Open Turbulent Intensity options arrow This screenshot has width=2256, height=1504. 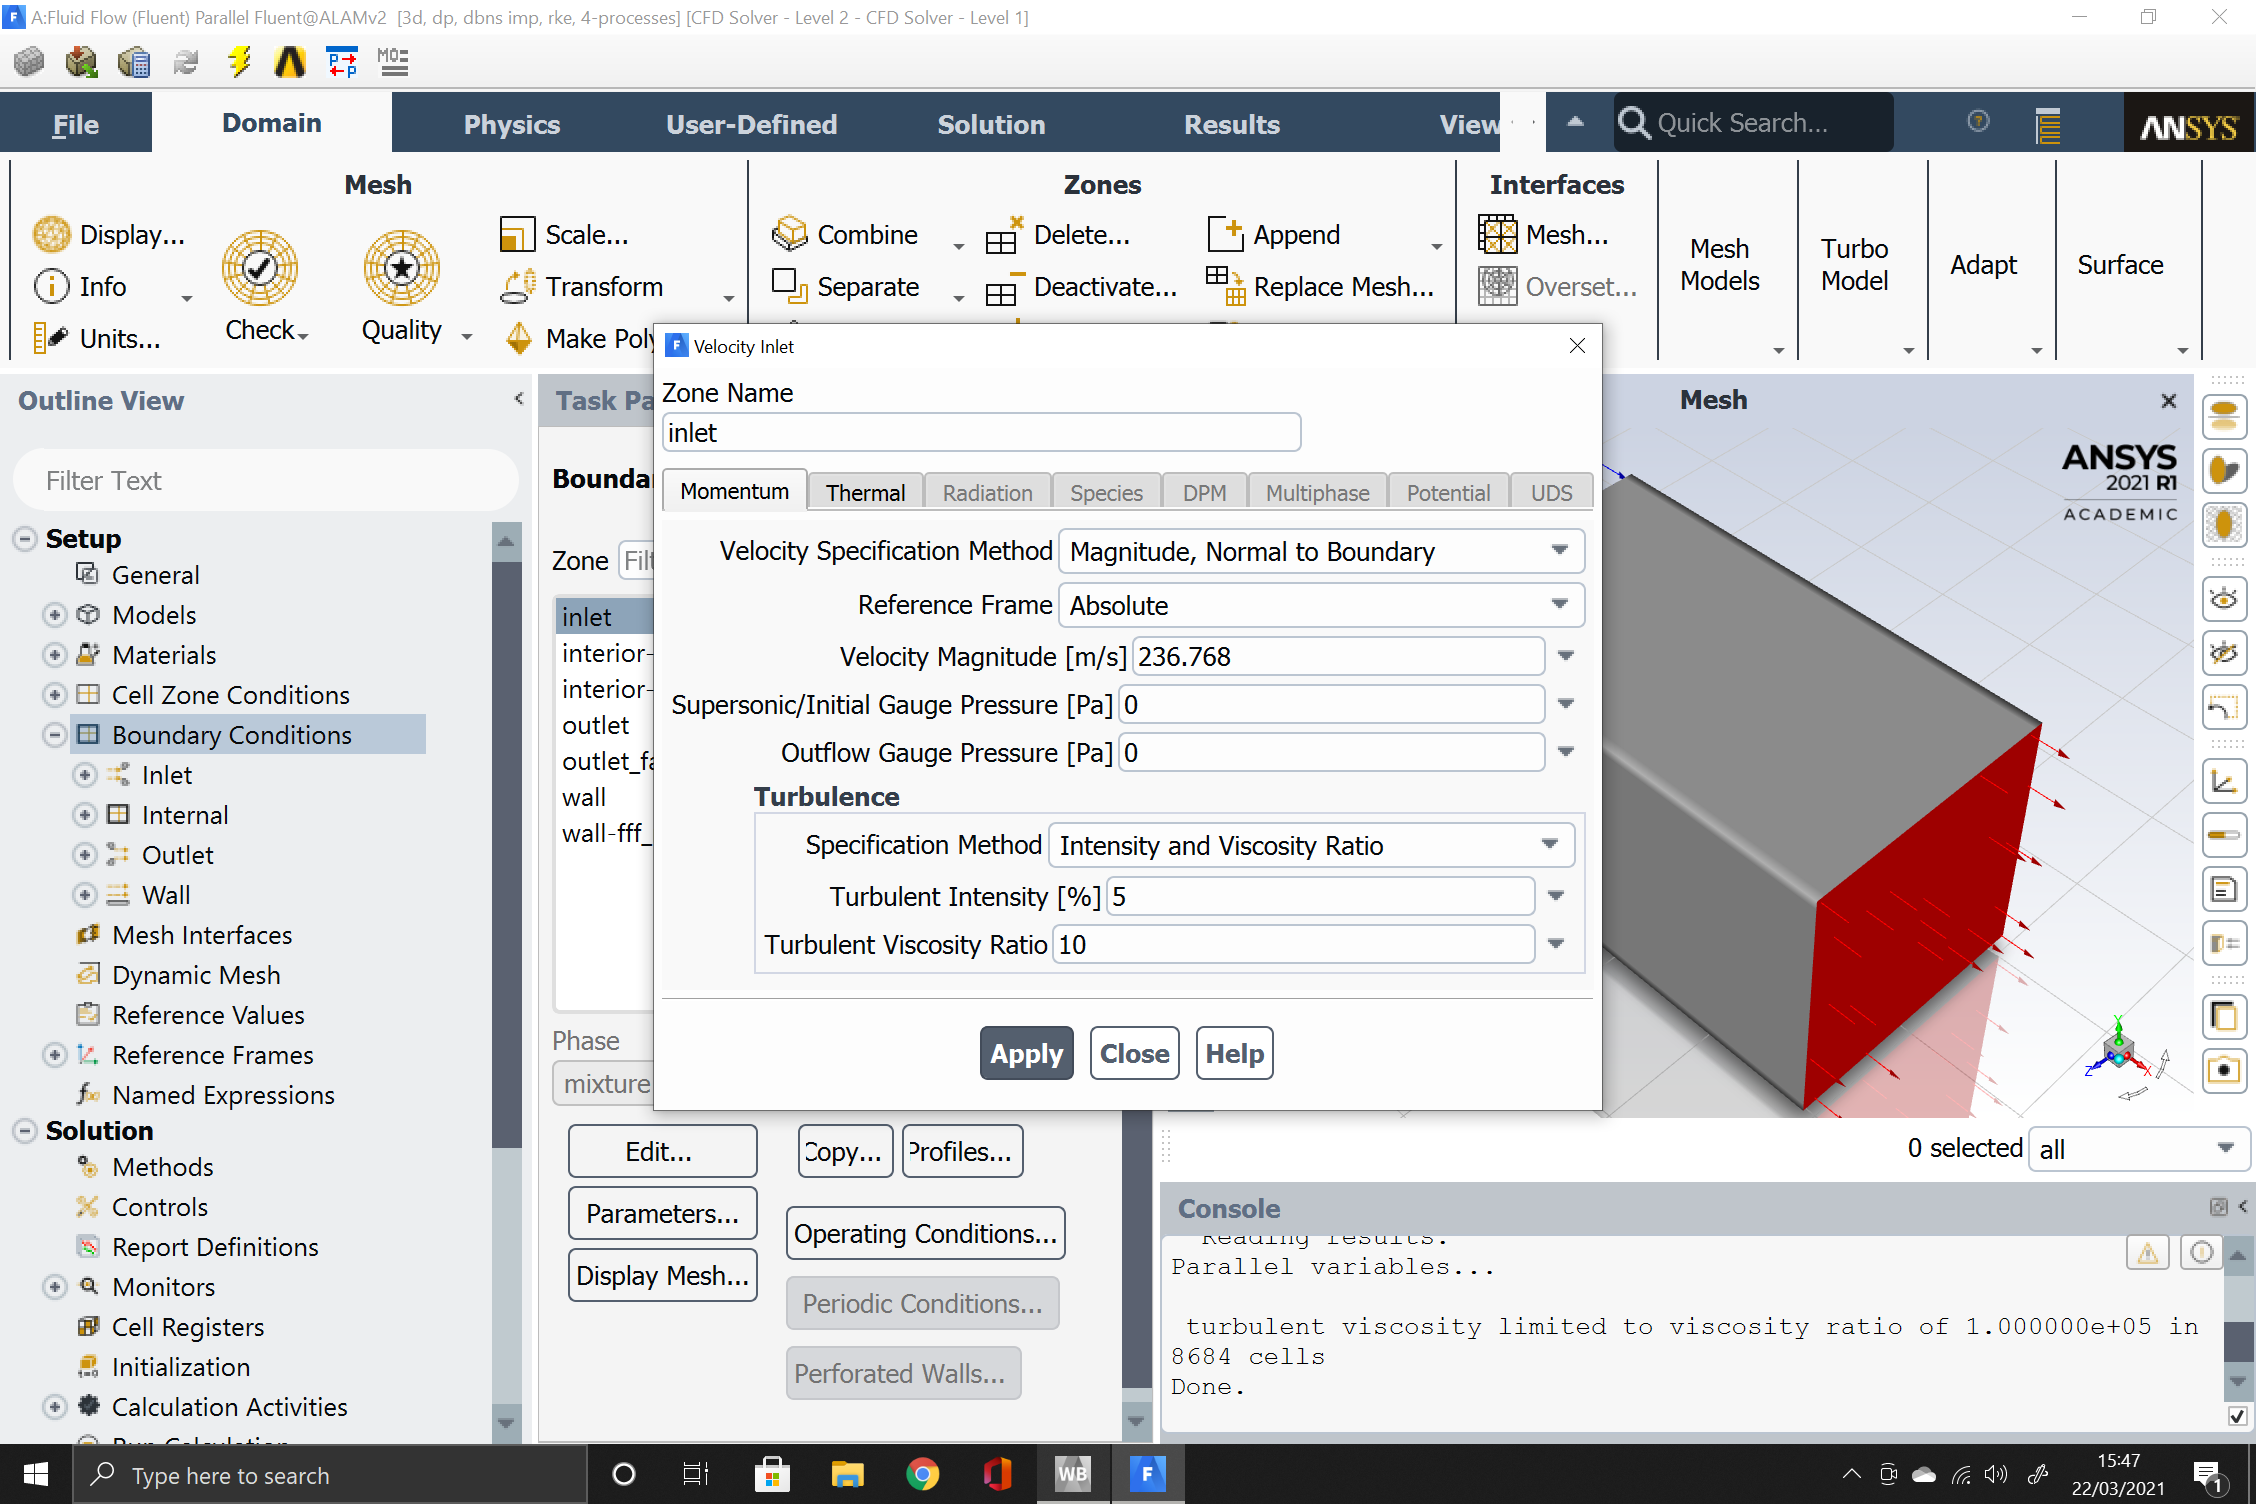(x=1556, y=896)
